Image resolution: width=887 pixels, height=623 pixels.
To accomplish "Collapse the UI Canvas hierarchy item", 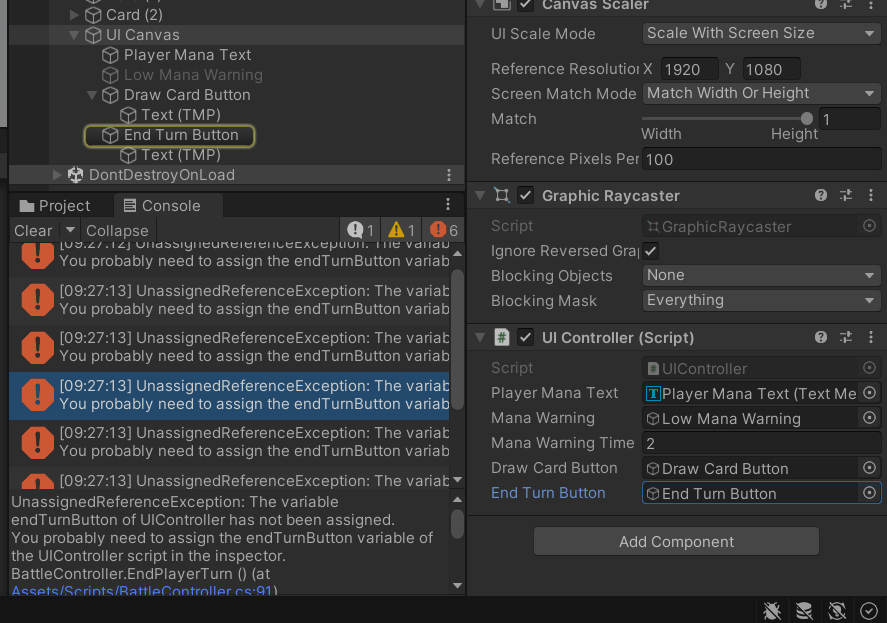I will (74, 35).
